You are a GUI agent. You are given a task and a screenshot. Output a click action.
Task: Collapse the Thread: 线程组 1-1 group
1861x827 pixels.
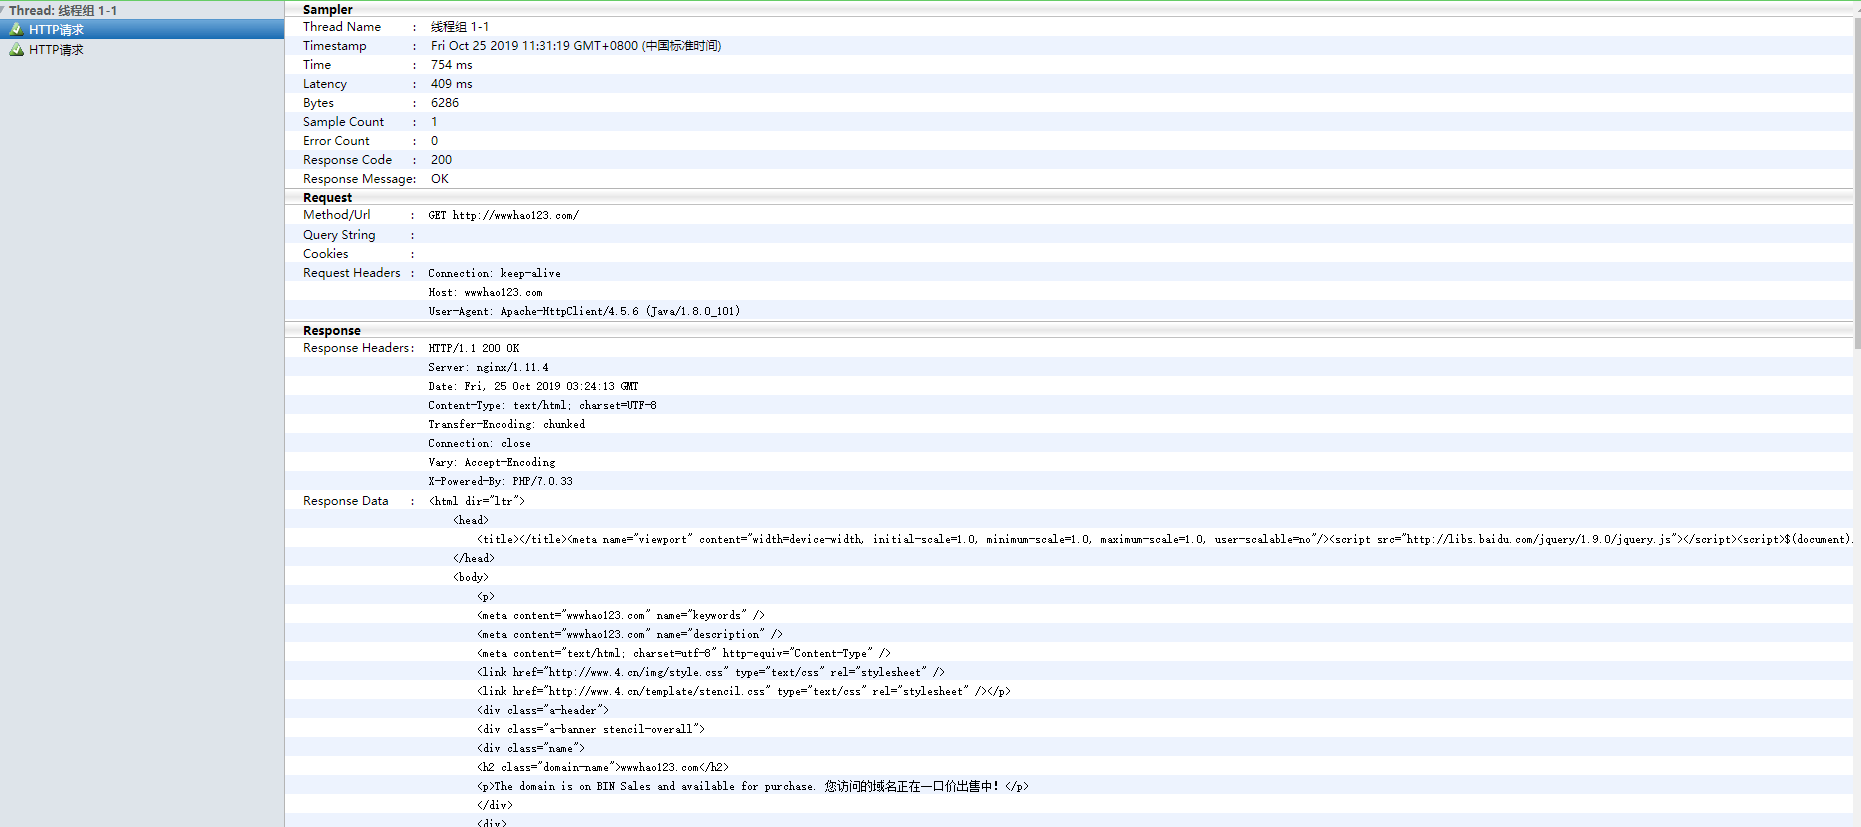(3, 10)
